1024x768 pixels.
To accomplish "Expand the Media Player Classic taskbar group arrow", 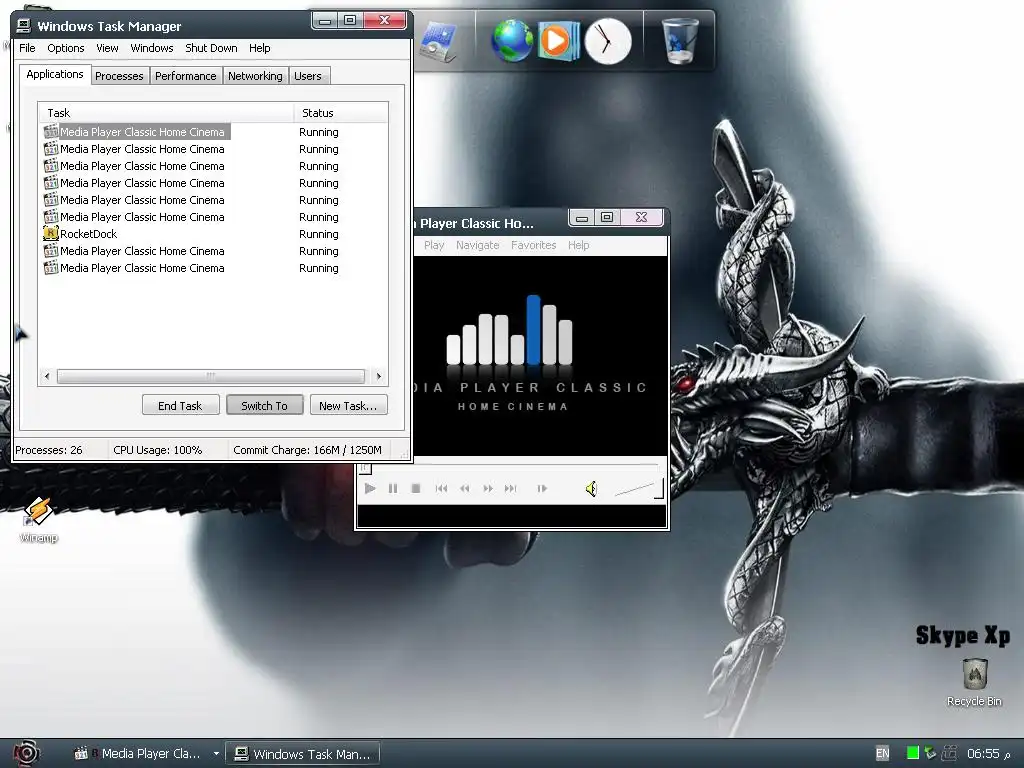I will [216, 753].
